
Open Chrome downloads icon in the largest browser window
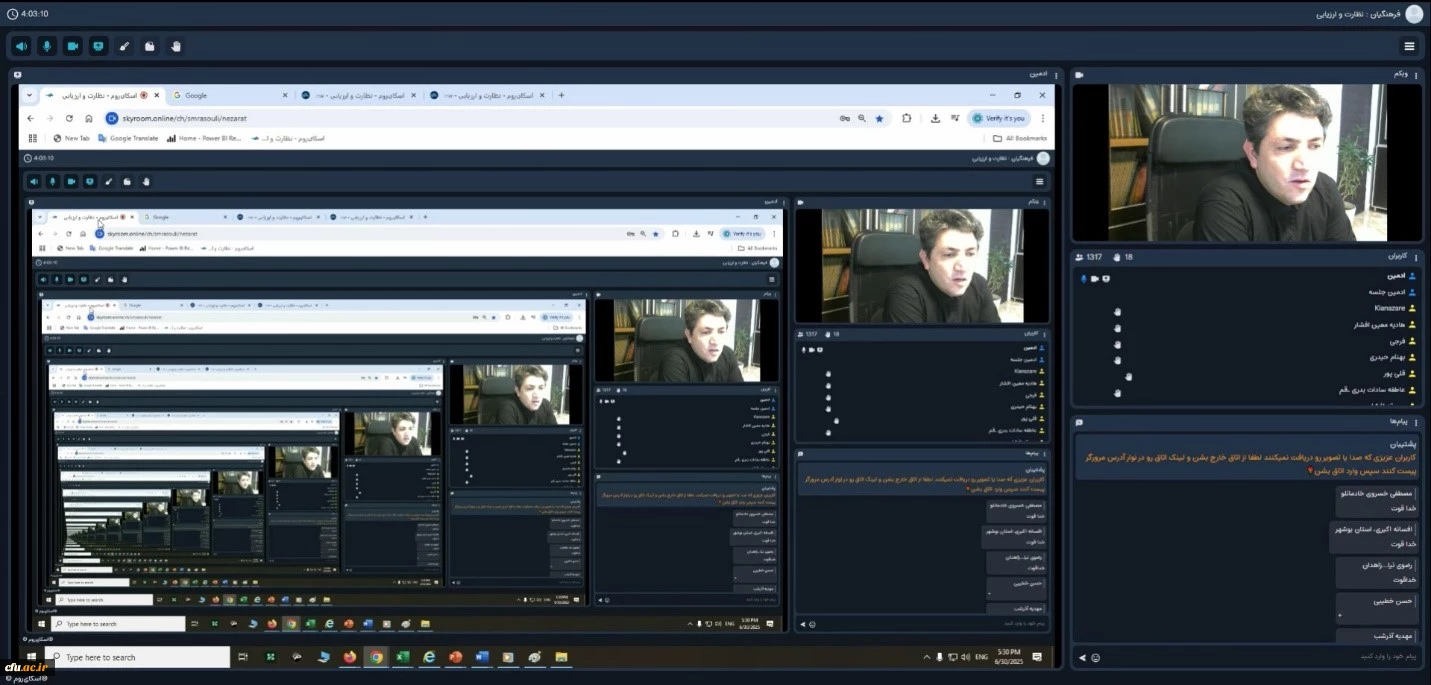pyautogui.click(x=934, y=118)
